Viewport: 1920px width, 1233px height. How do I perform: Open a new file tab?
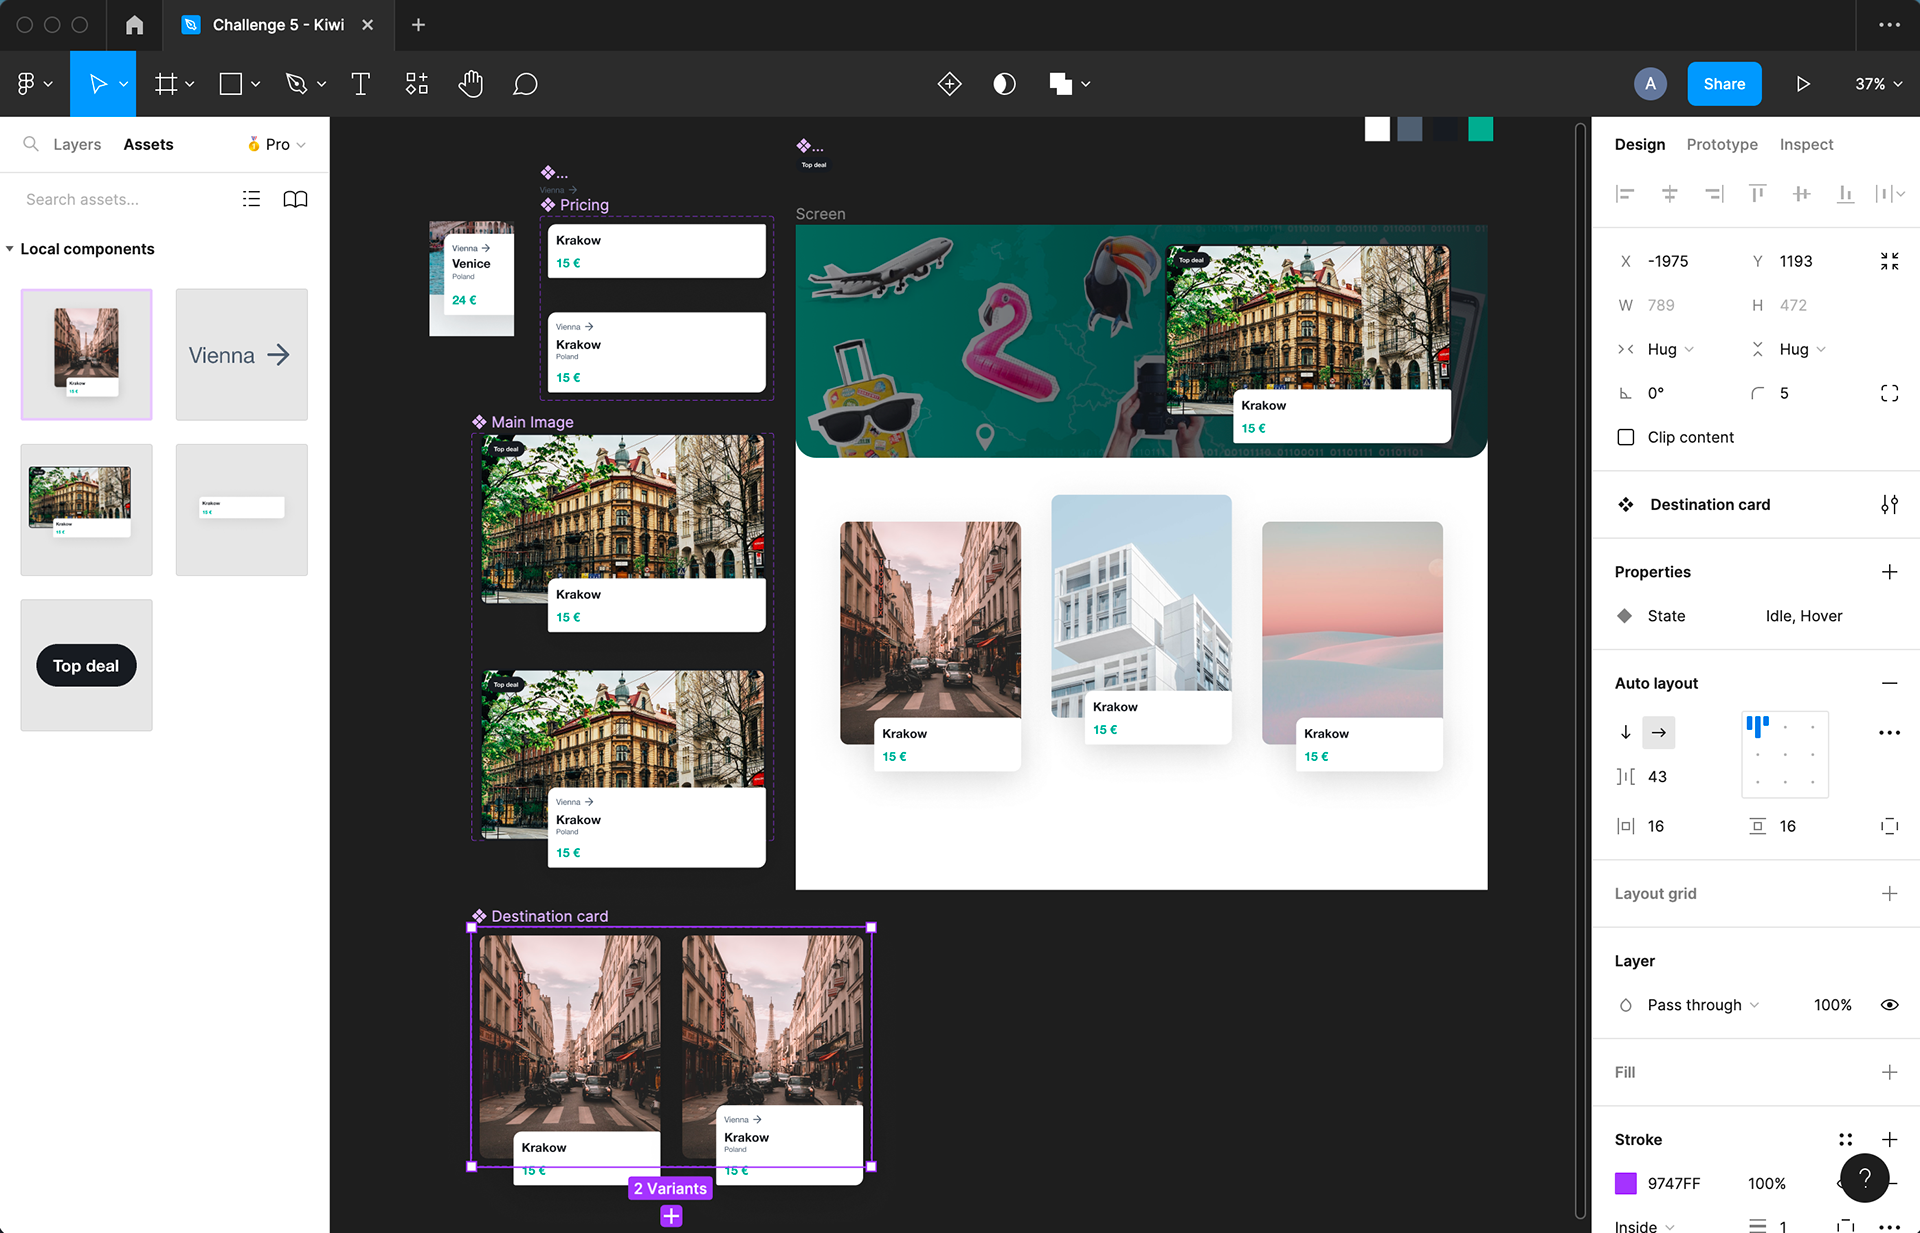(x=418, y=25)
